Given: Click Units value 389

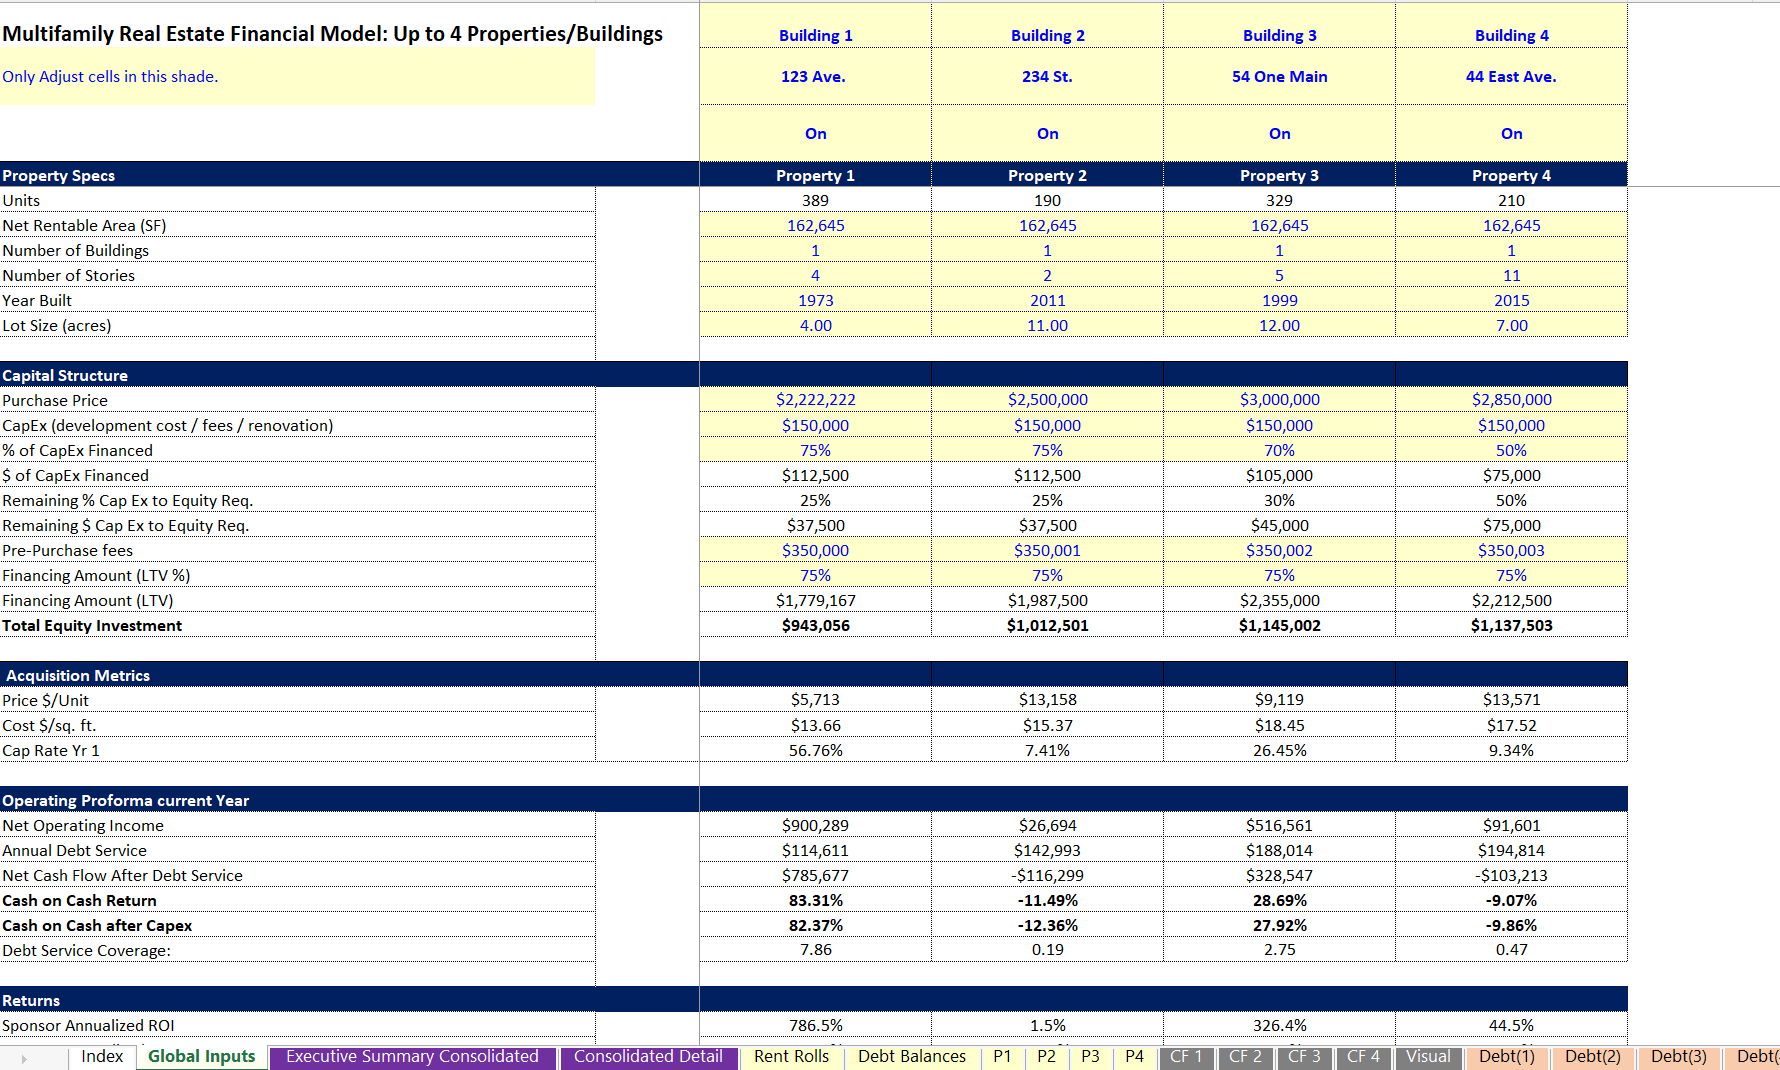Looking at the screenshot, I should point(815,200).
